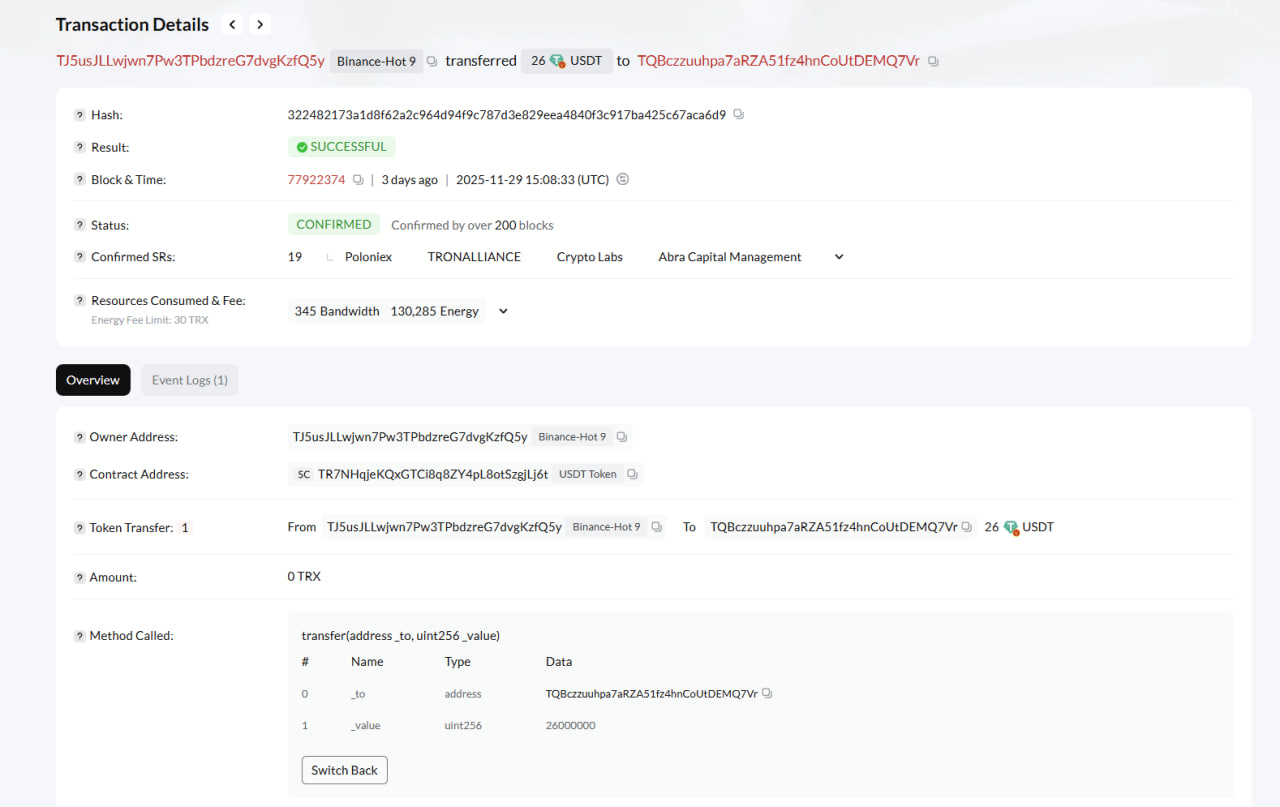This screenshot has width=1280, height=807.
Task: Copy block number 77922374
Action: [358, 180]
